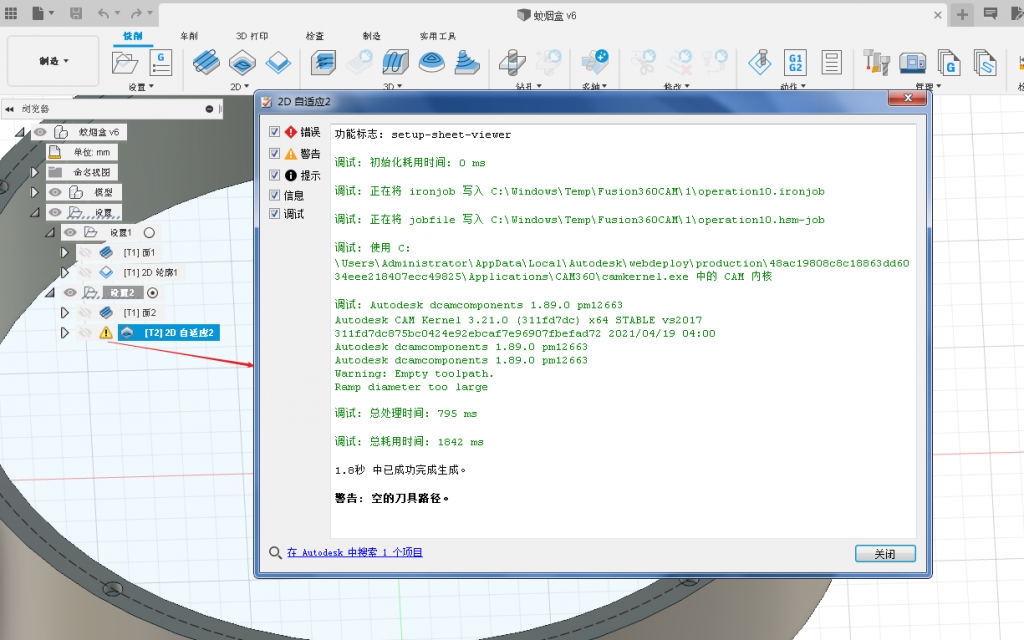Screen dimensions: 1024x640
Task: Select the 2D Contour toolbar icon
Action: [x=279, y=63]
